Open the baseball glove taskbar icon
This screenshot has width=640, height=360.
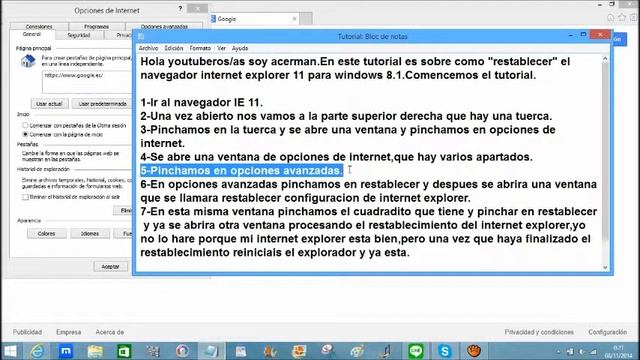pyautogui.click(x=473, y=351)
